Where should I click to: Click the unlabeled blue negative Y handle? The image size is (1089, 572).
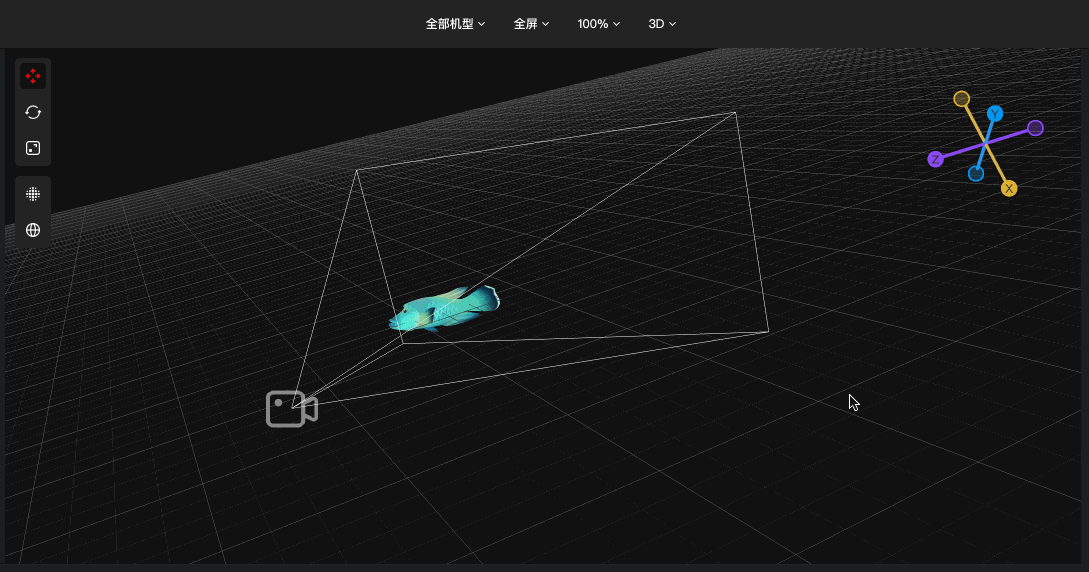click(x=976, y=174)
